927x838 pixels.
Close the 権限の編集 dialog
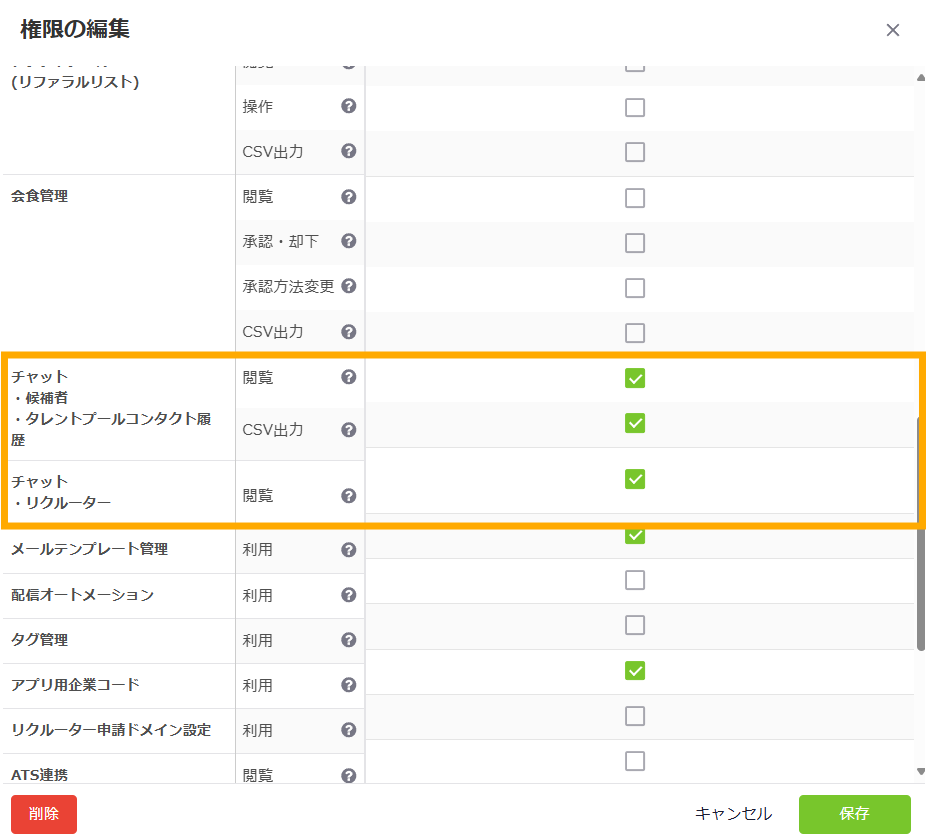pos(893,30)
